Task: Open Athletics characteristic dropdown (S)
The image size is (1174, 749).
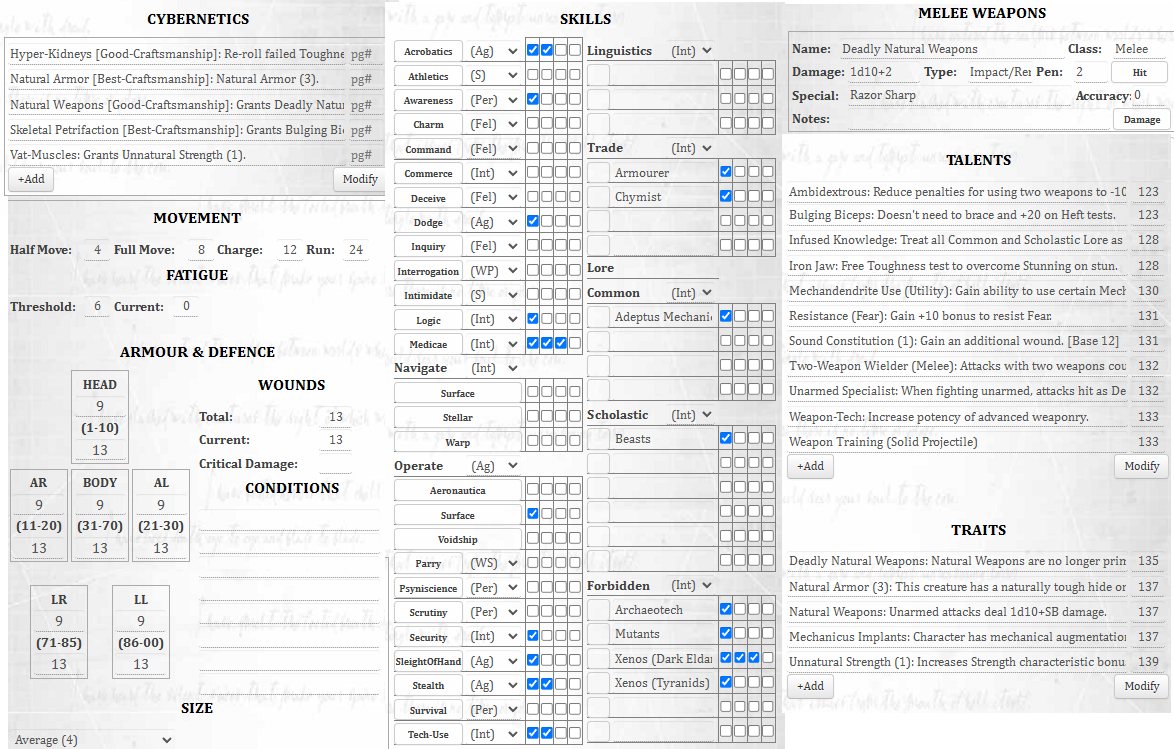Action: coord(494,76)
